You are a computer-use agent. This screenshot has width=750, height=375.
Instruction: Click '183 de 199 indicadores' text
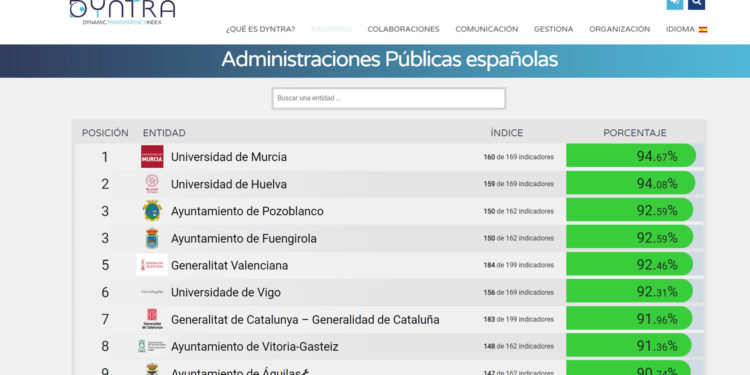(x=518, y=319)
